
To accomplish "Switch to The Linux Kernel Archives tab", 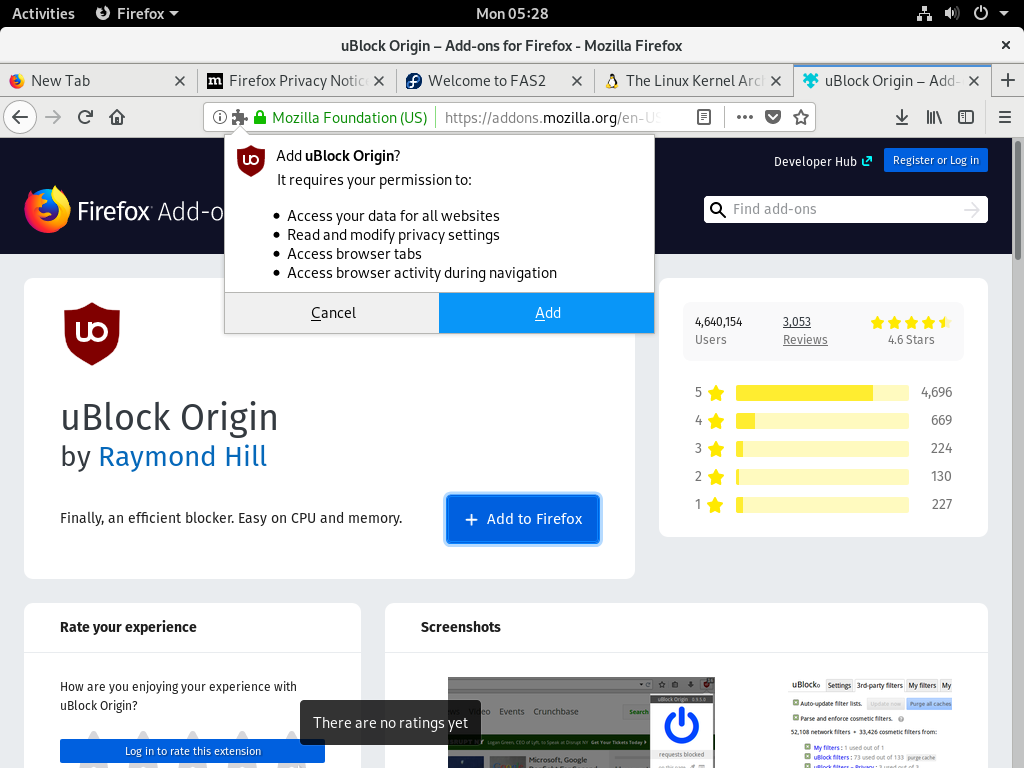I will click(692, 81).
